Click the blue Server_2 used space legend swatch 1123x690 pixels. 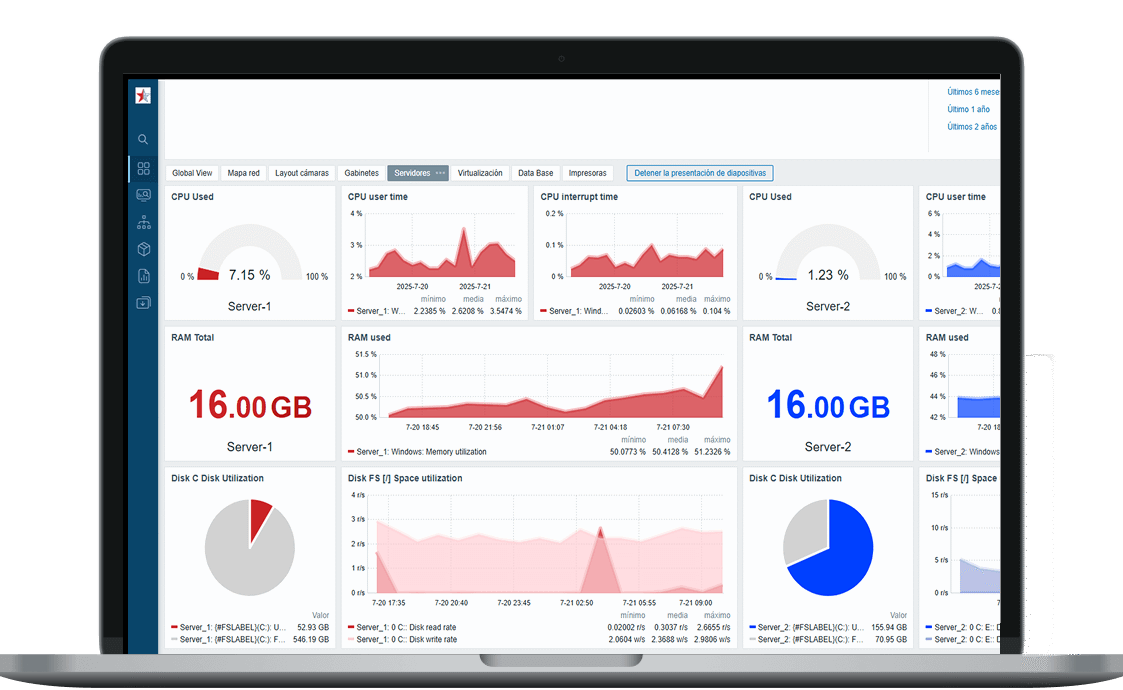[752, 627]
